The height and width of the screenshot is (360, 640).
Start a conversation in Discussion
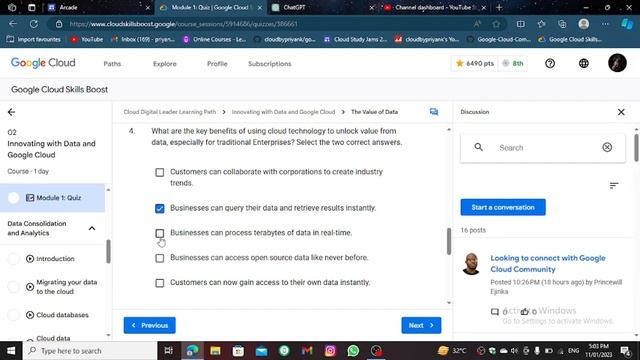[503, 207]
